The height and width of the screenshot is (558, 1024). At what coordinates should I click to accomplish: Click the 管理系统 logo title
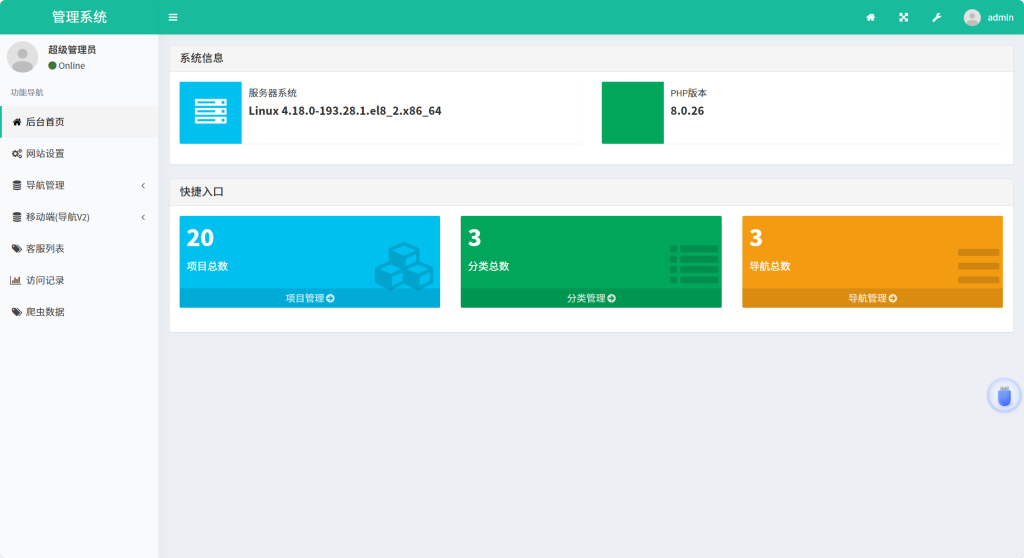click(79, 17)
